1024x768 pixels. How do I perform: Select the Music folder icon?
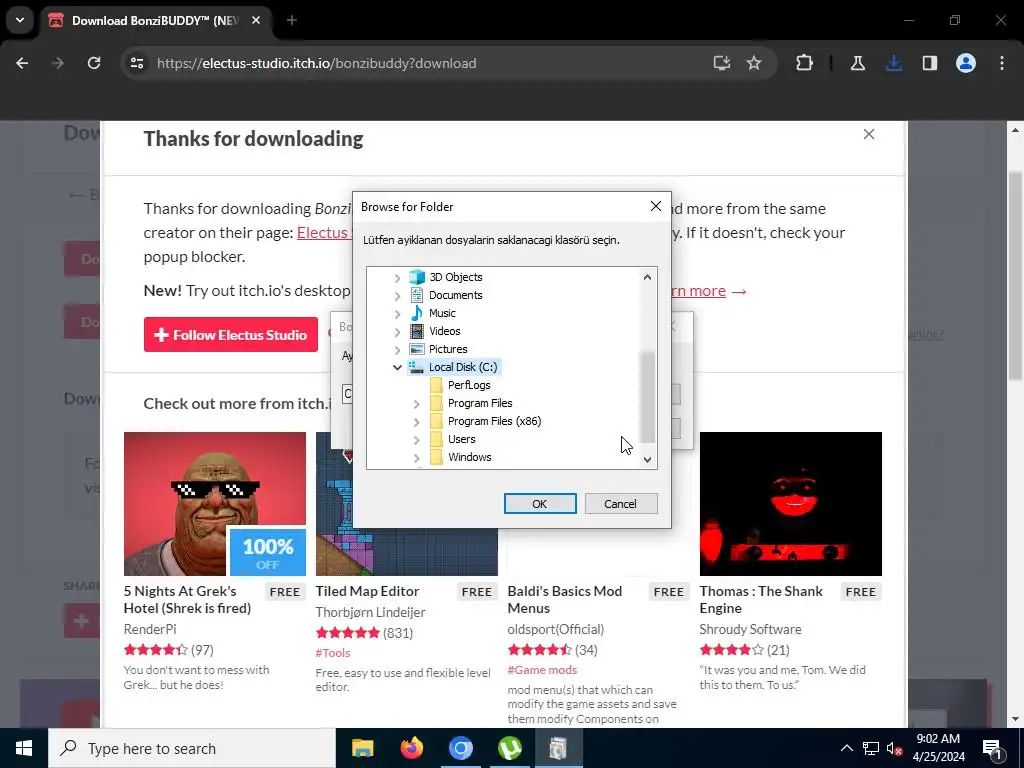417,313
